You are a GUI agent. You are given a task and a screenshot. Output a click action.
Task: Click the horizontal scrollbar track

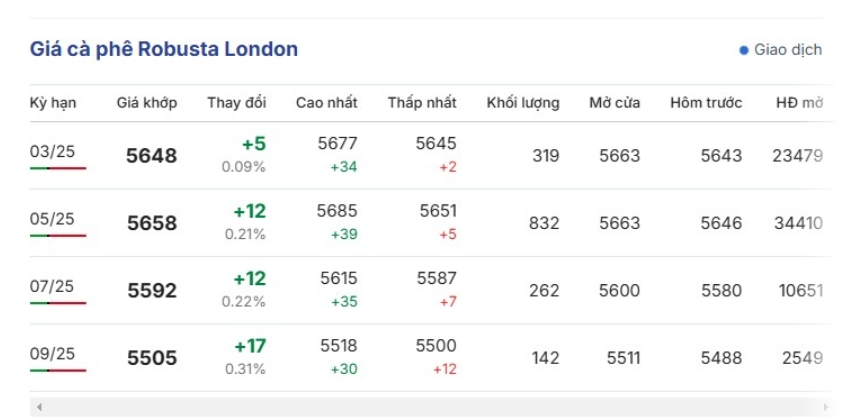point(430,407)
